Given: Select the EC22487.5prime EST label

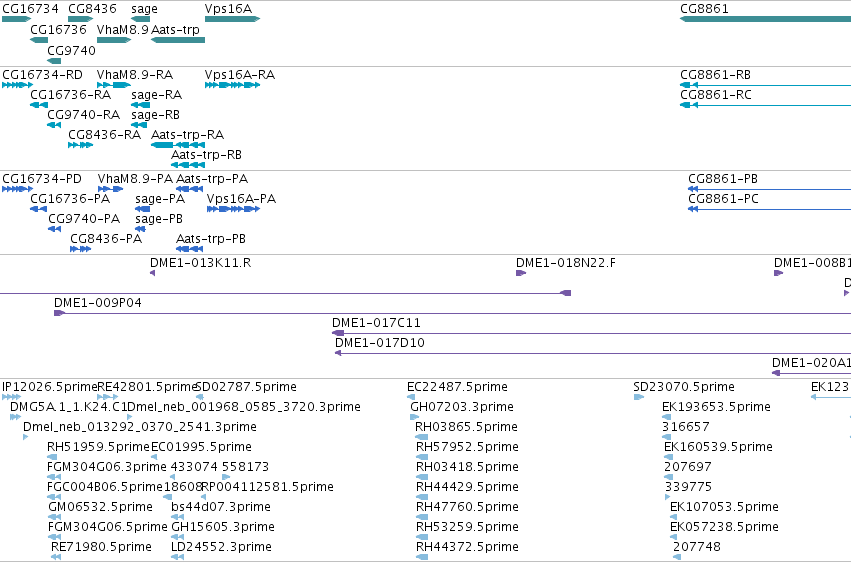Looking at the screenshot, I should [x=458, y=387].
